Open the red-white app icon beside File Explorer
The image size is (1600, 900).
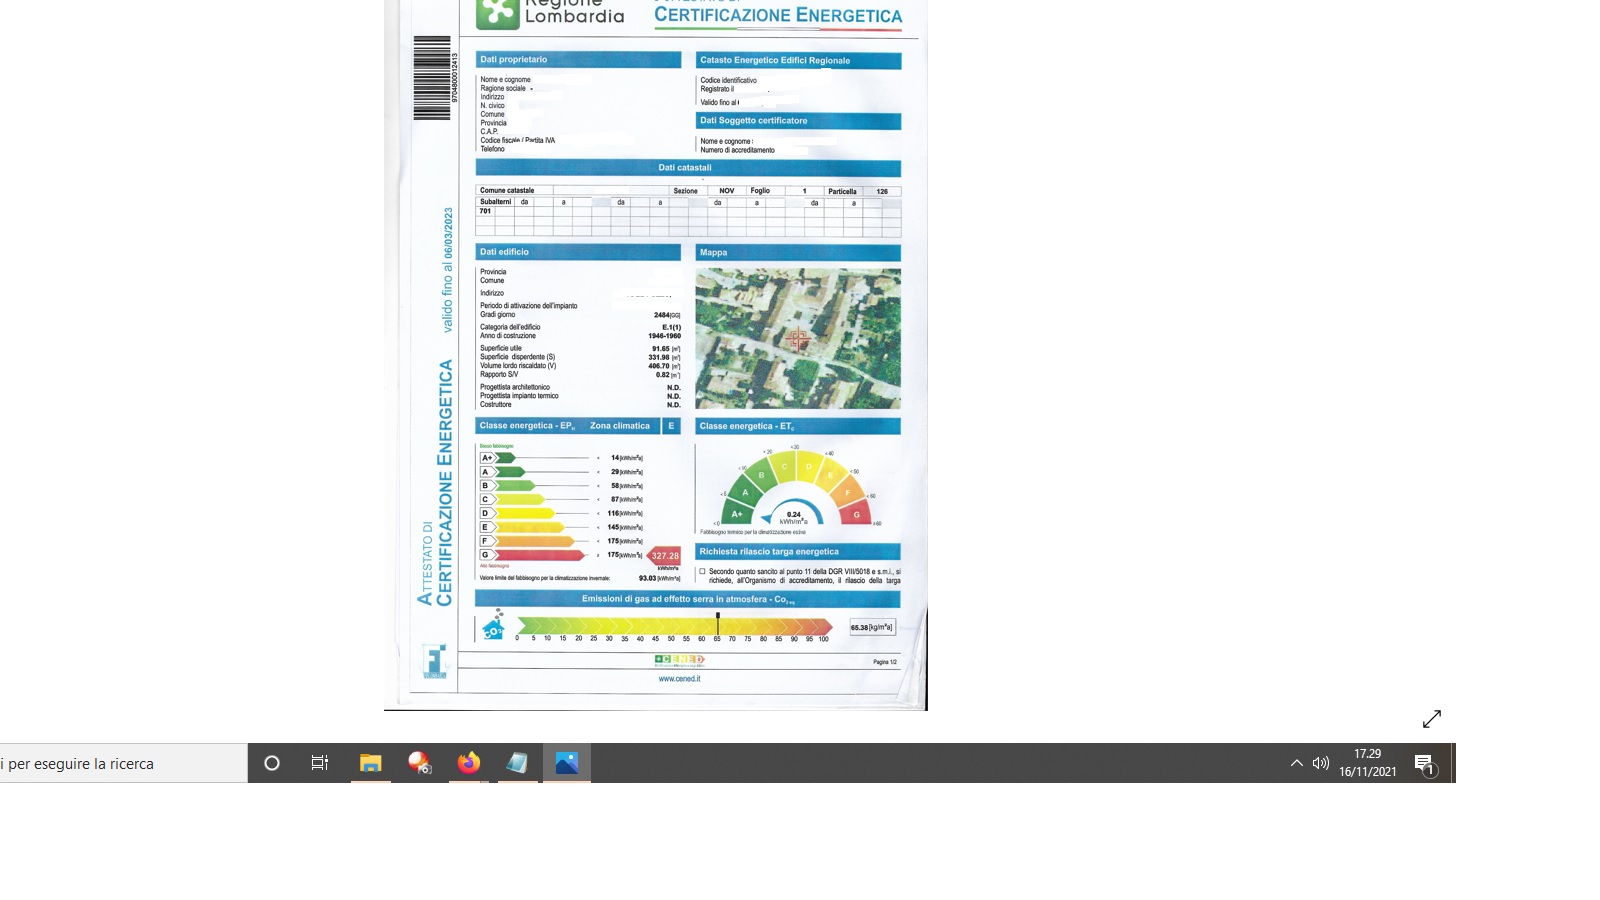coord(419,763)
